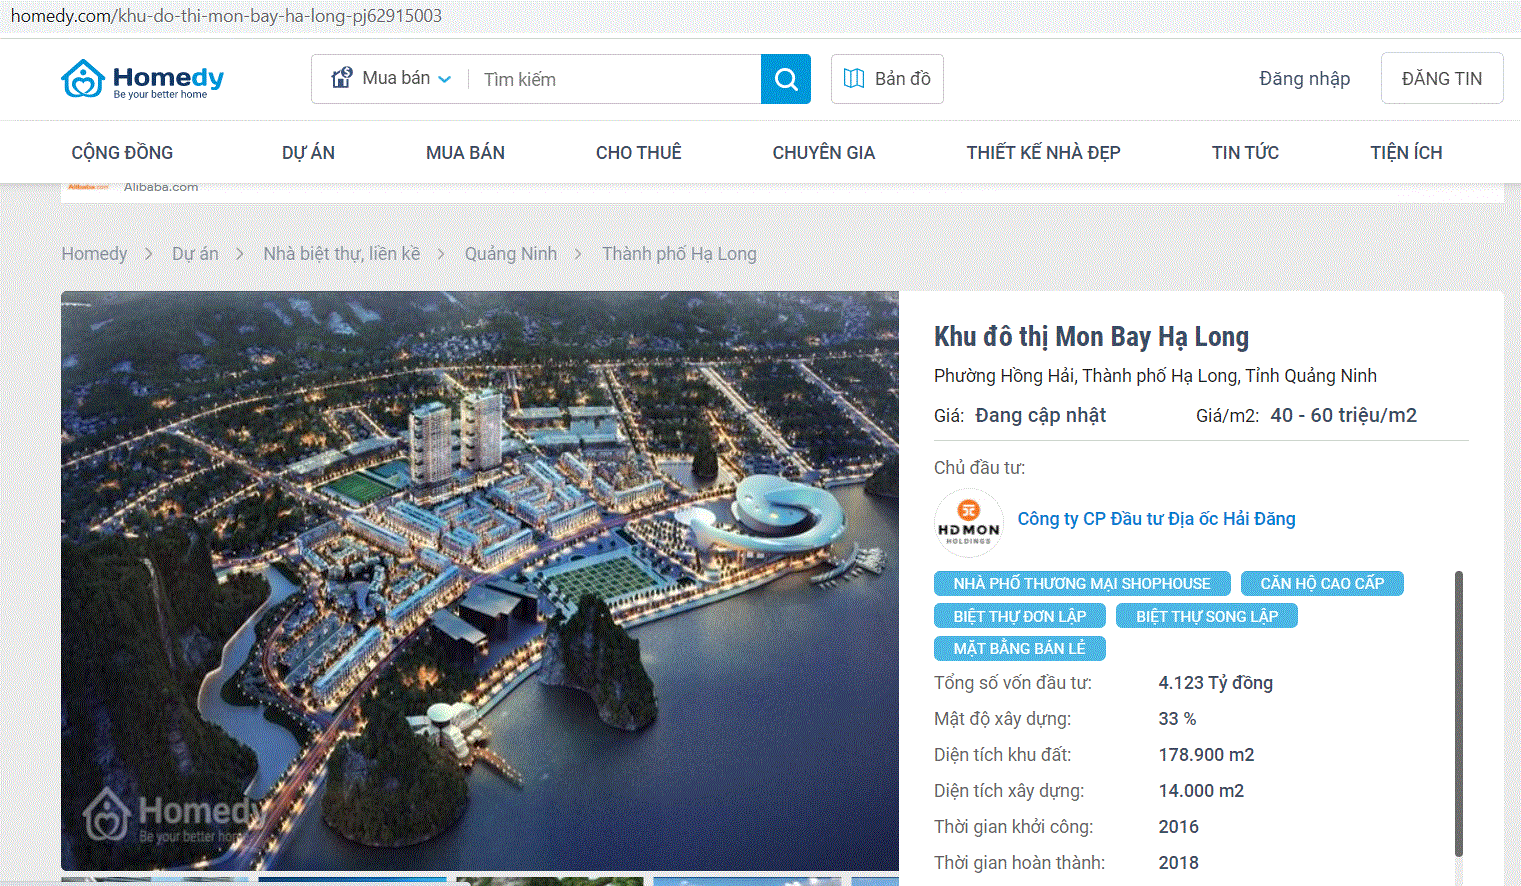Open the Bản đồ map view

coord(887,79)
